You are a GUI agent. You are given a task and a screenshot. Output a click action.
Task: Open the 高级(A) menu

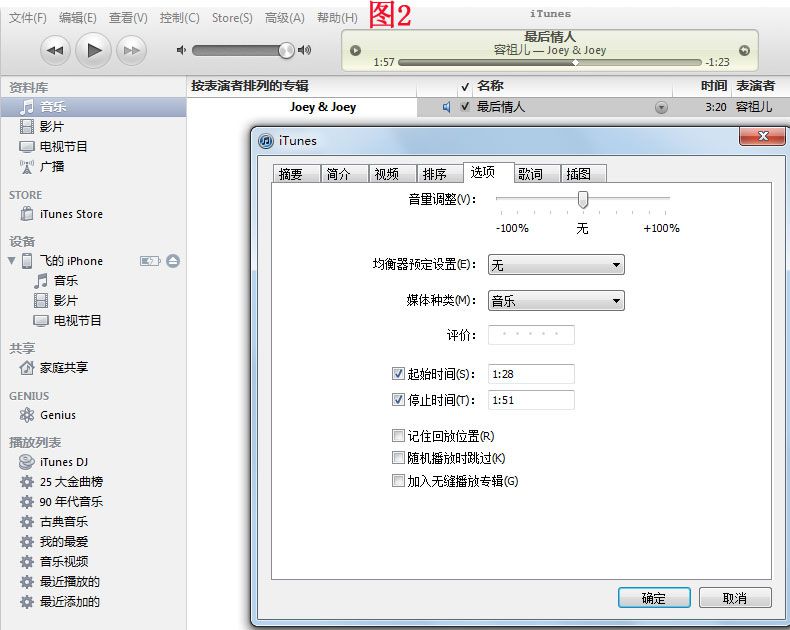pos(285,18)
